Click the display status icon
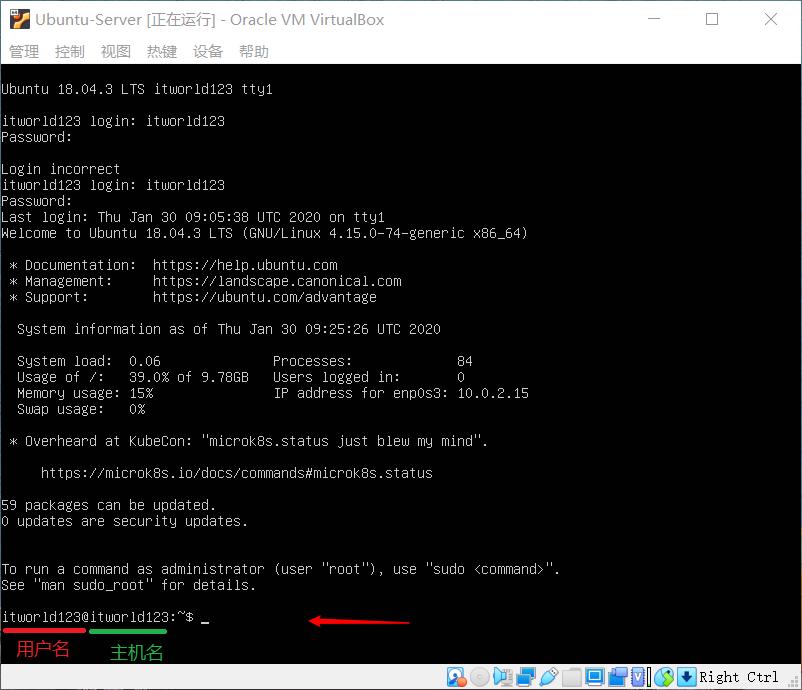Screen dimensions: 802x690 click(x=593, y=677)
